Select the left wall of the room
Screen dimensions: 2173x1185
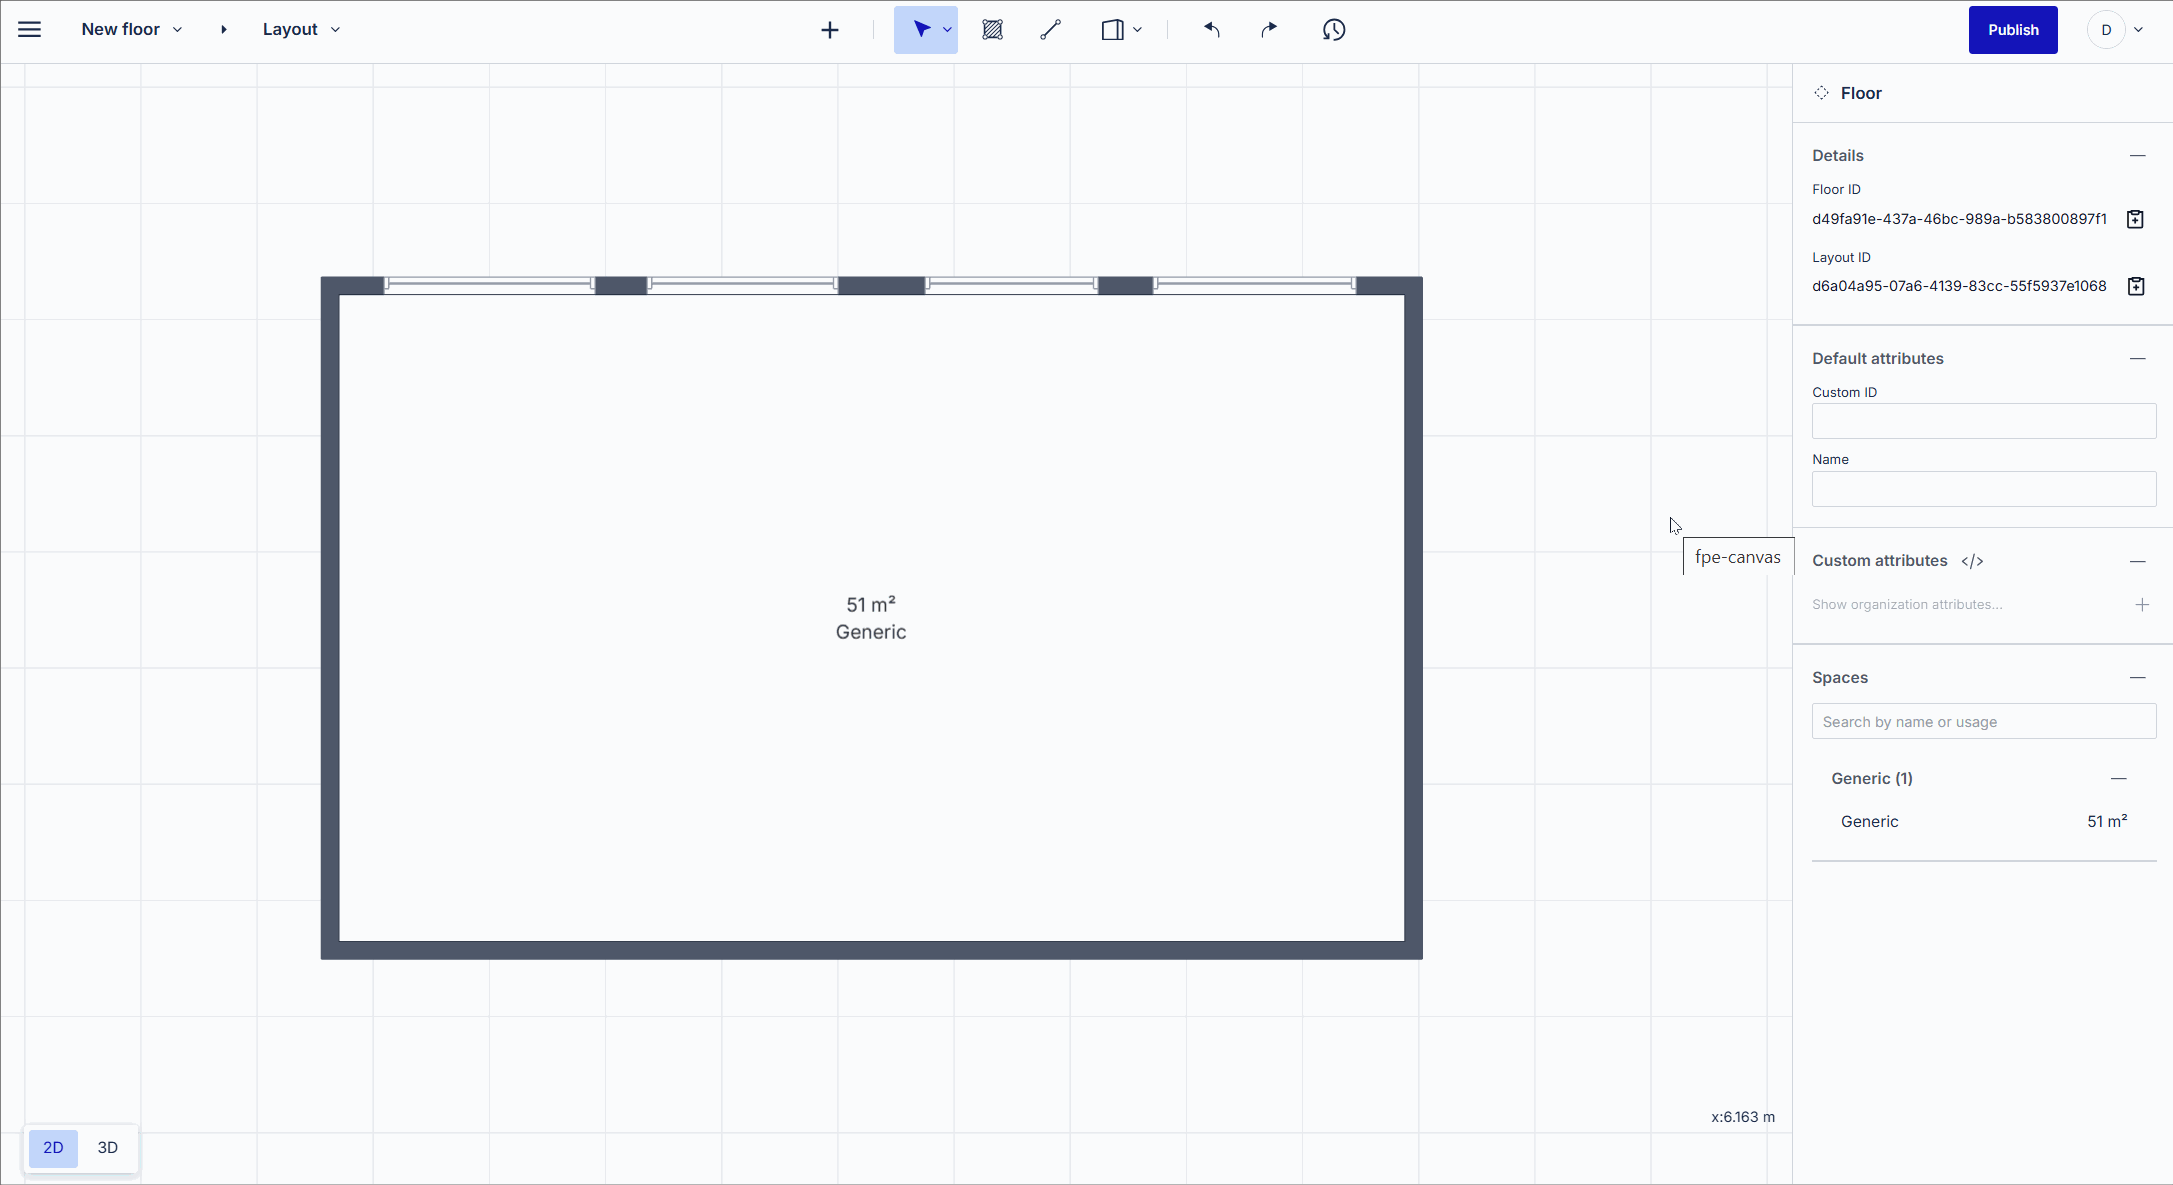pyautogui.click(x=330, y=618)
